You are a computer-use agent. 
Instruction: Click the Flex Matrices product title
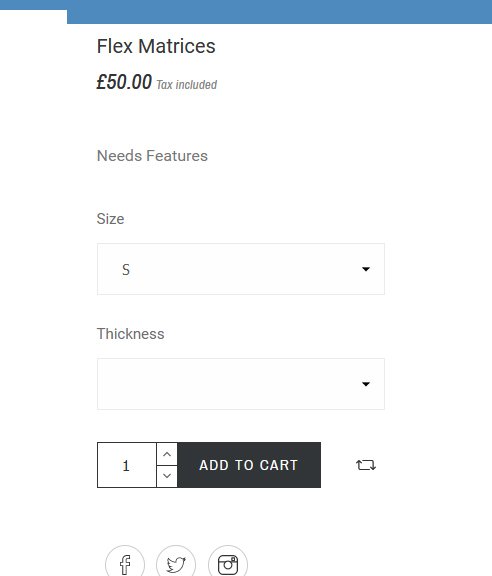pyautogui.click(x=156, y=46)
